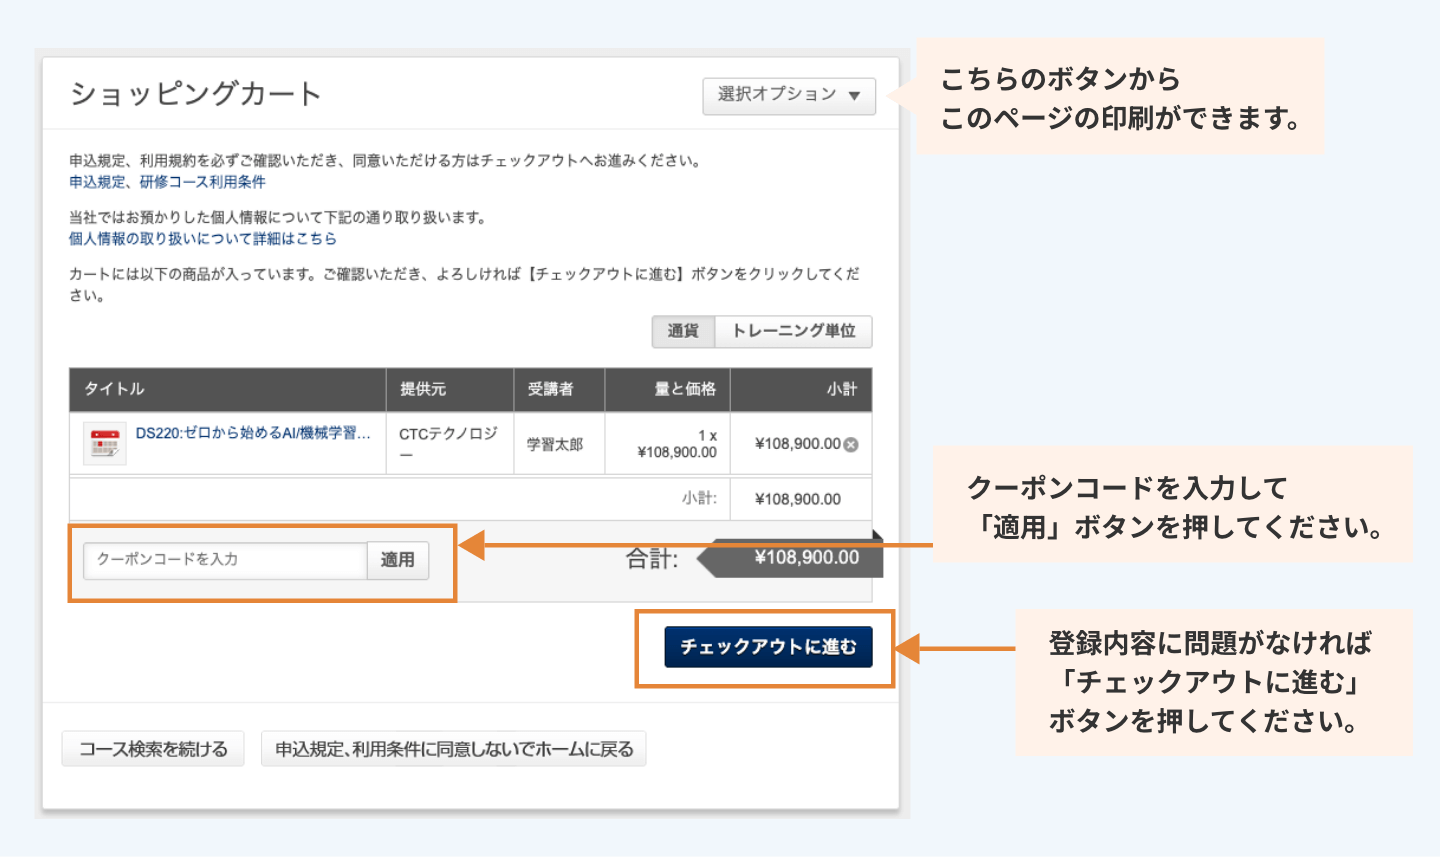Open the 申込規定、研修コース利用条件 link
The width and height of the screenshot is (1440, 857).
[x=167, y=182]
